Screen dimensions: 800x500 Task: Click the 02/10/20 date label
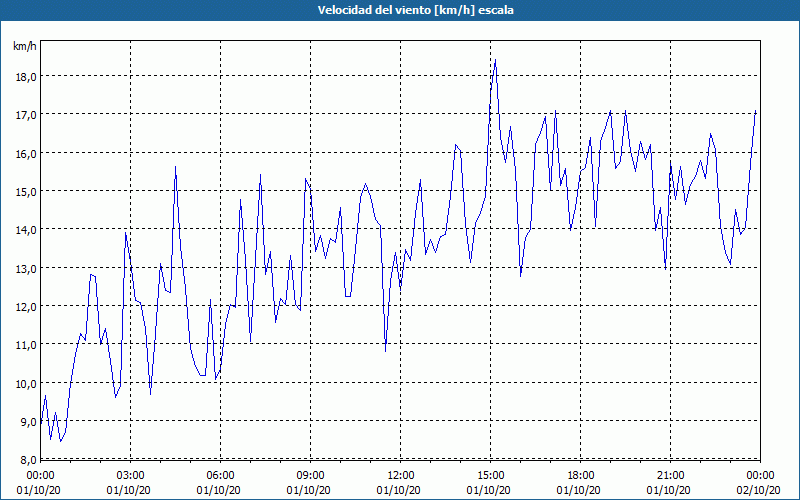coord(758,490)
